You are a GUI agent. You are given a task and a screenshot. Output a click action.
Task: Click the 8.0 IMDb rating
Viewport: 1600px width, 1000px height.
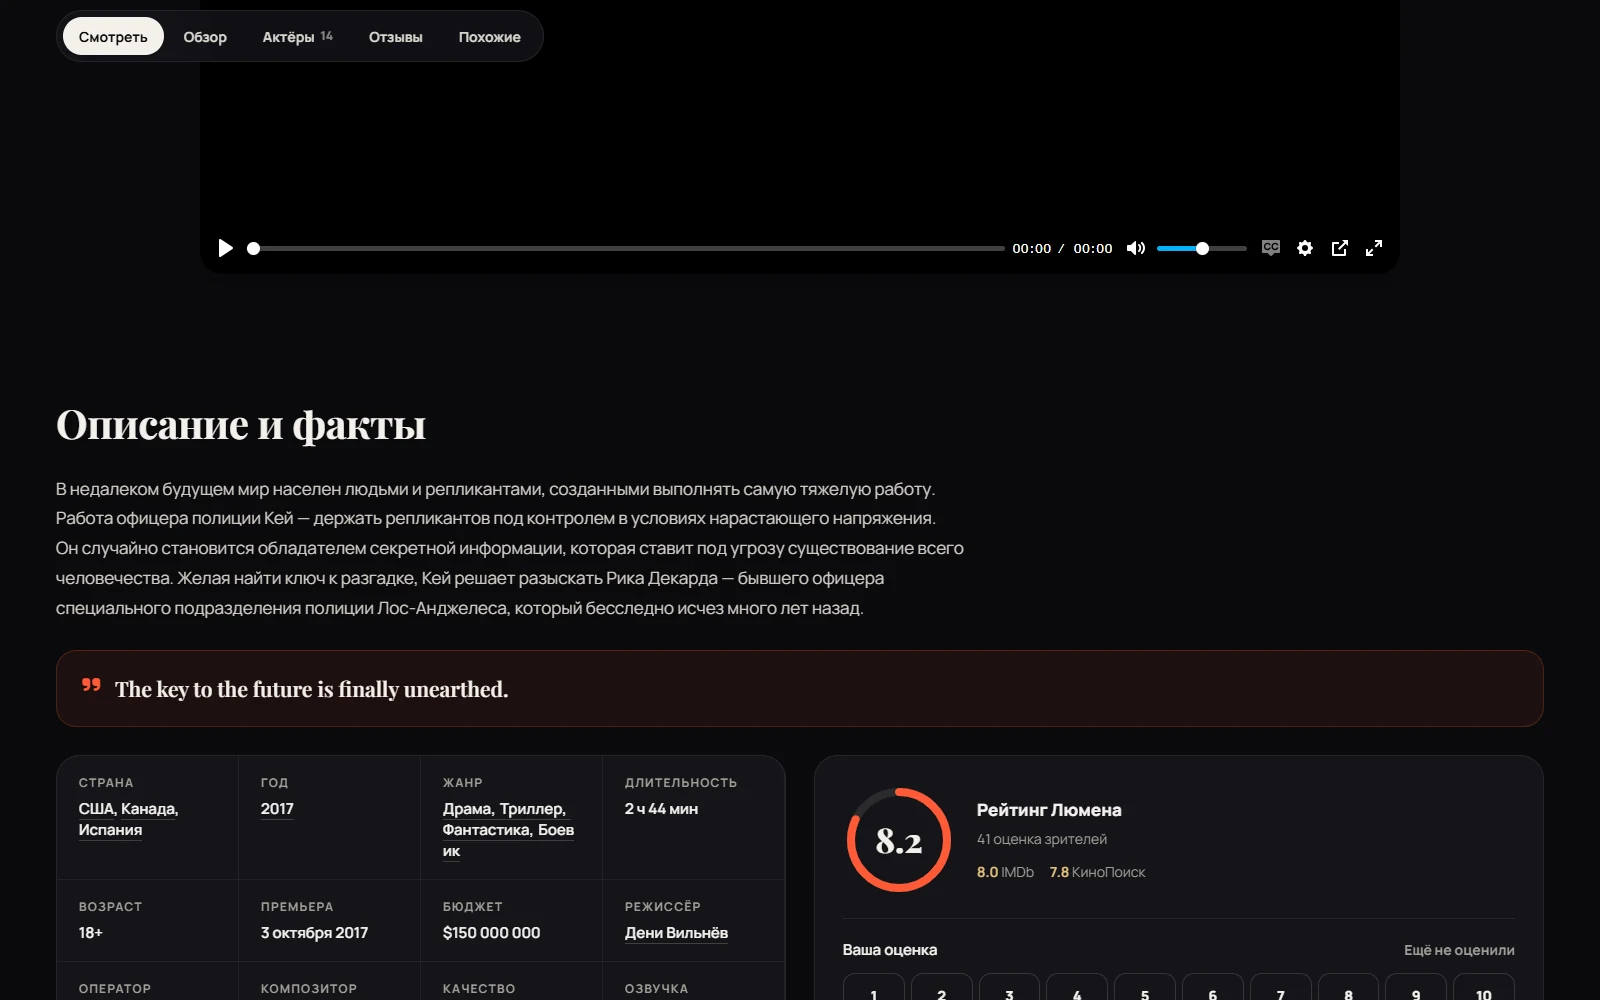click(x=1005, y=872)
